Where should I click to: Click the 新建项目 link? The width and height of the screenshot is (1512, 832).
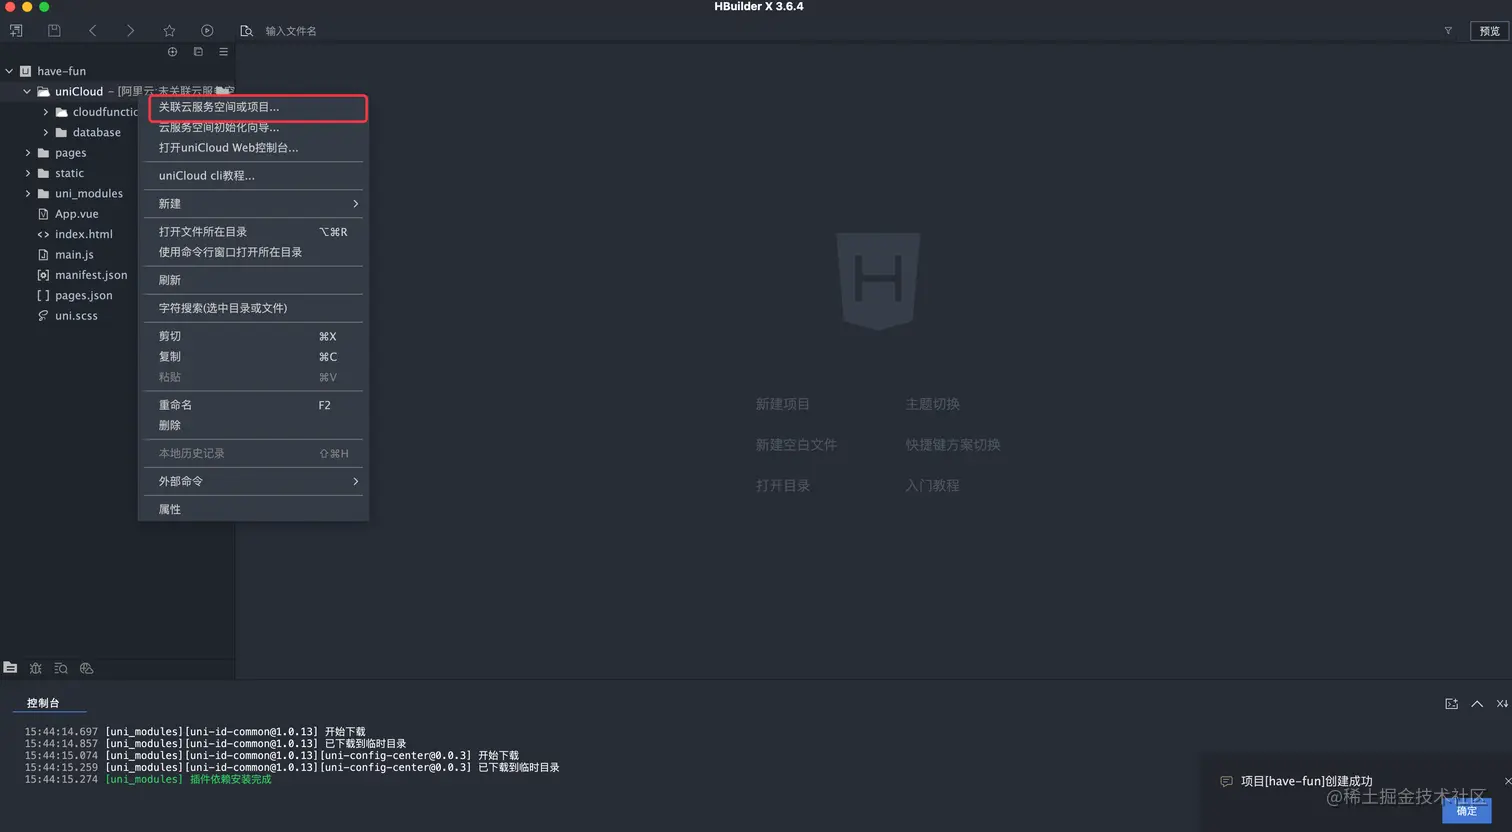pyautogui.click(x=782, y=404)
